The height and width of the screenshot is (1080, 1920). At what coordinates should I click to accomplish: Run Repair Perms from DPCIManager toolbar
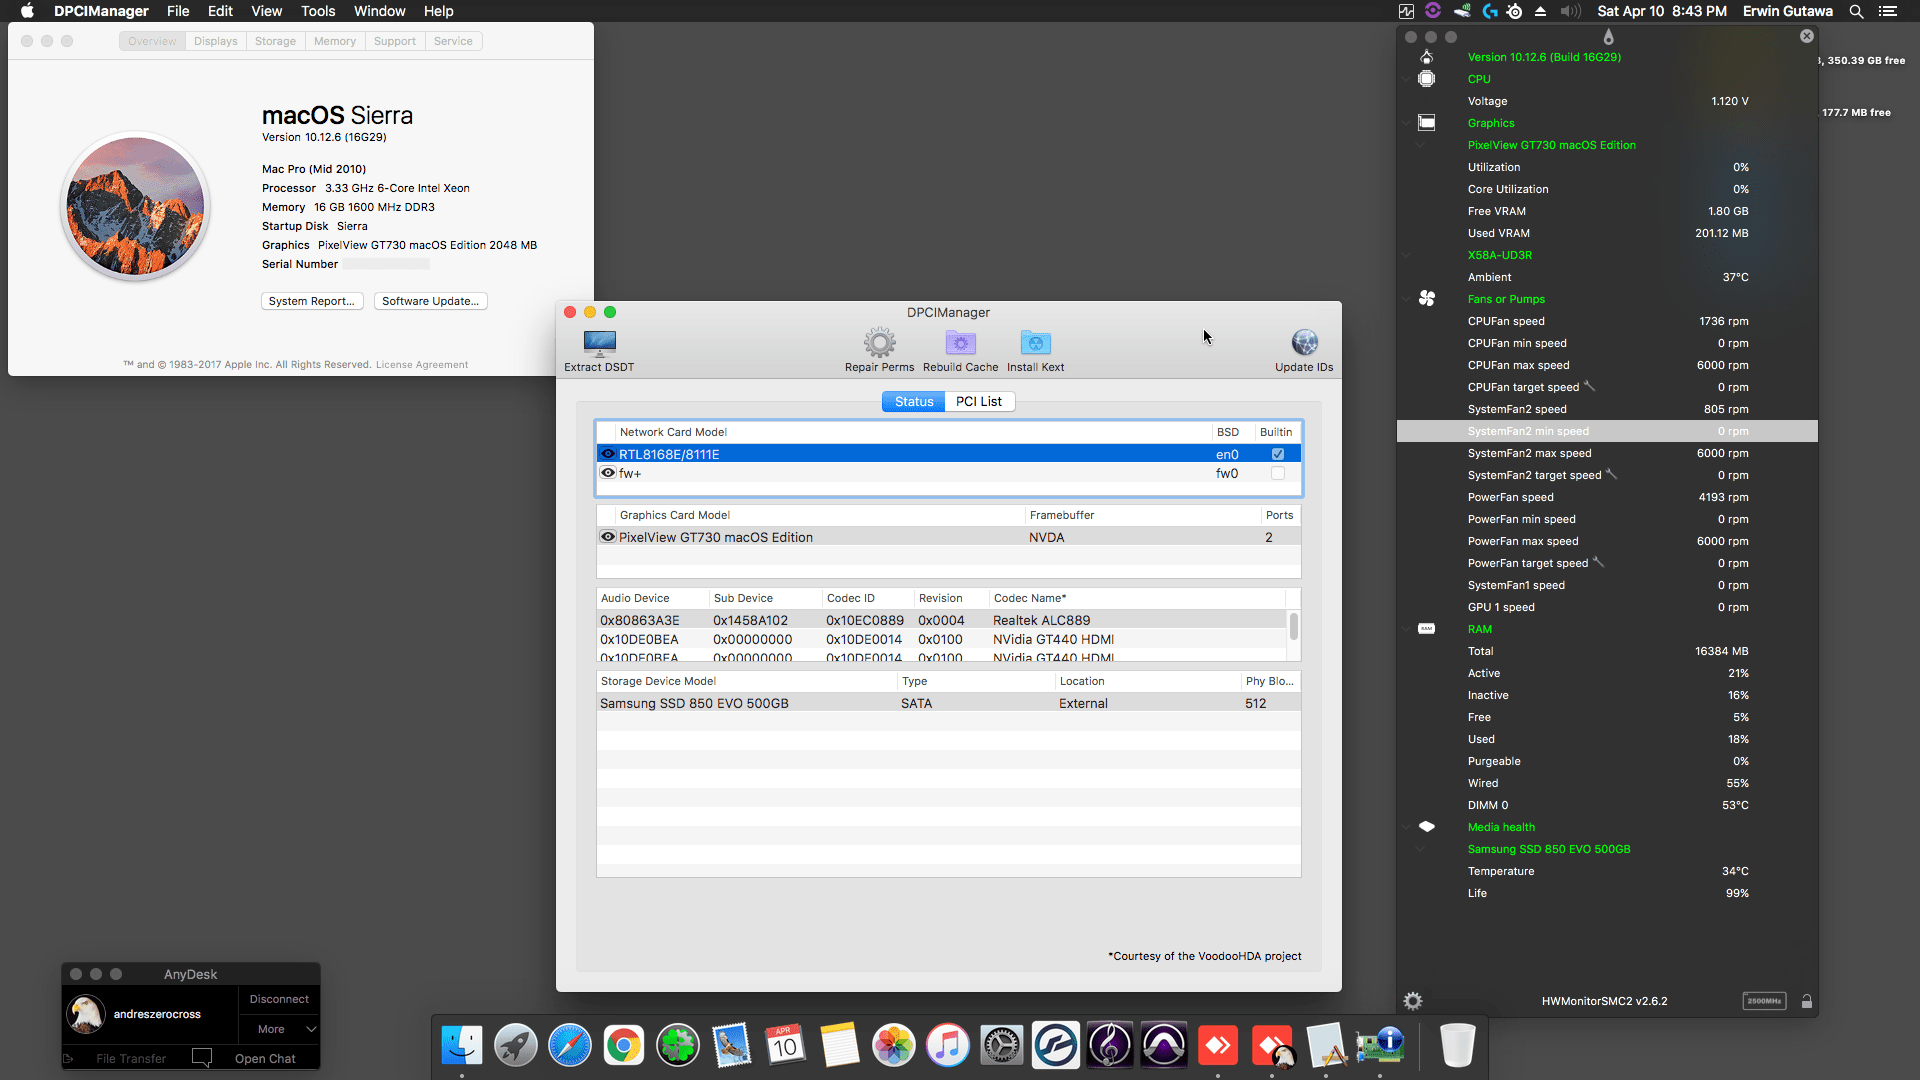coord(880,343)
